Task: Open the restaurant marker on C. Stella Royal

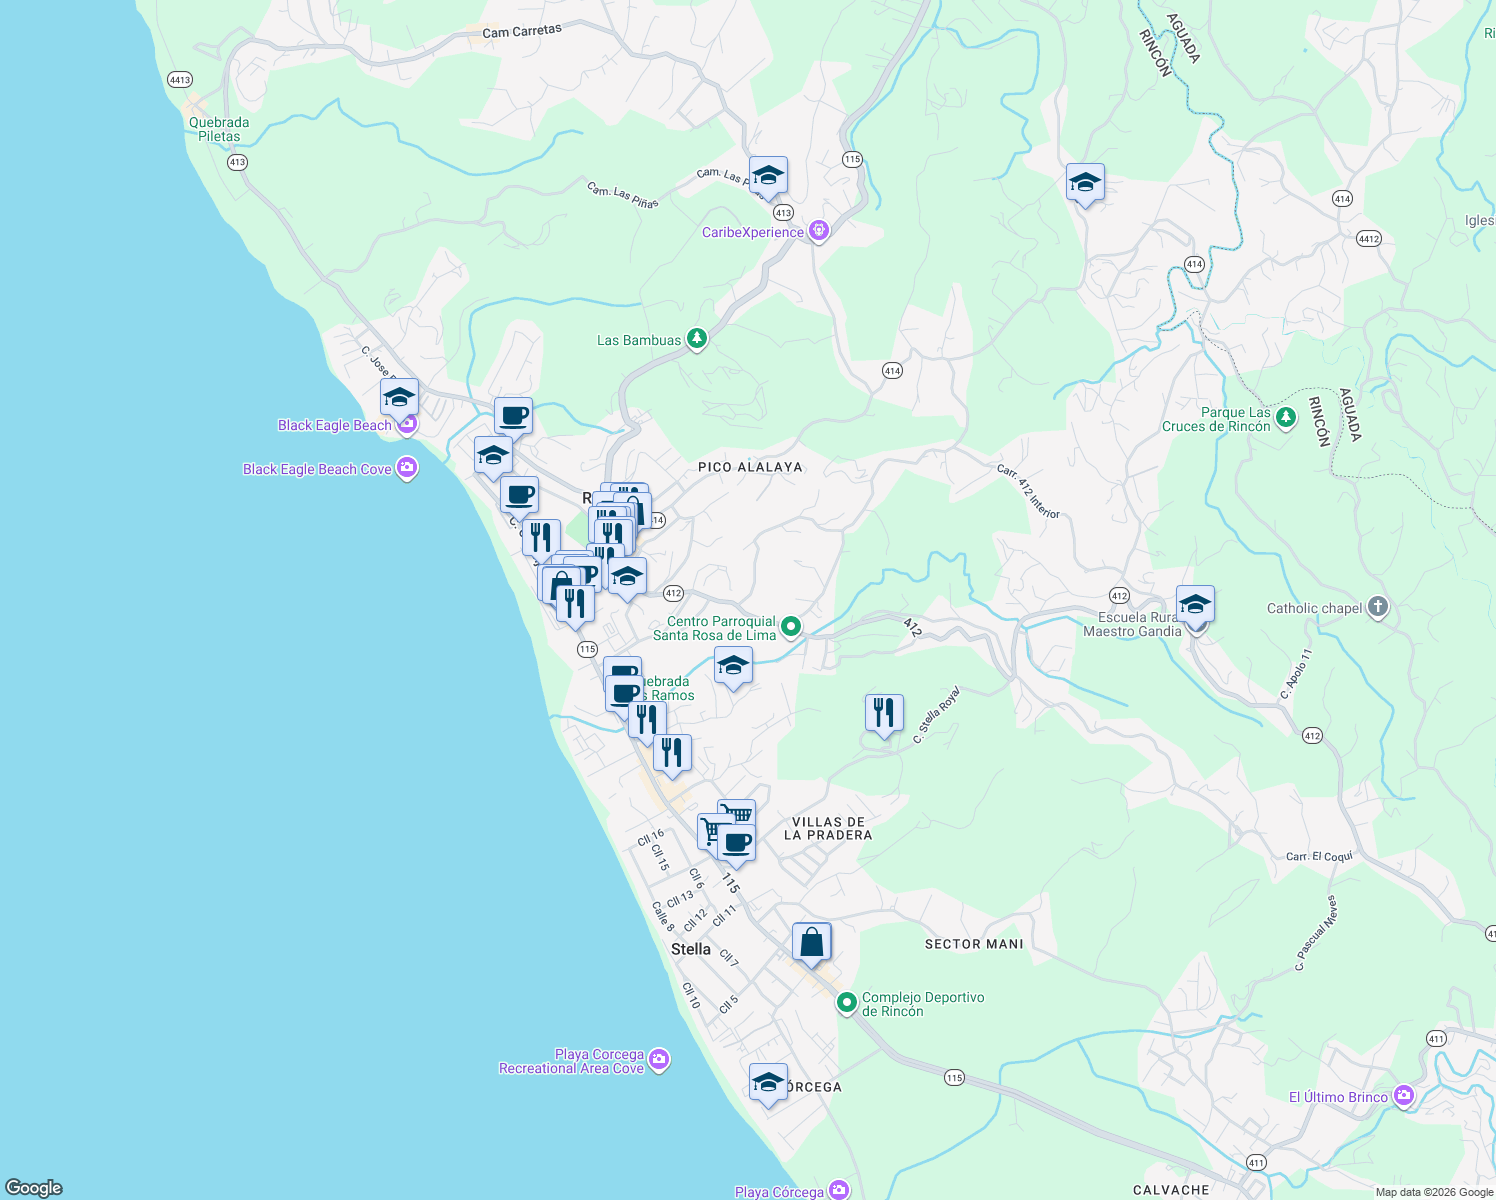Action: (884, 712)
